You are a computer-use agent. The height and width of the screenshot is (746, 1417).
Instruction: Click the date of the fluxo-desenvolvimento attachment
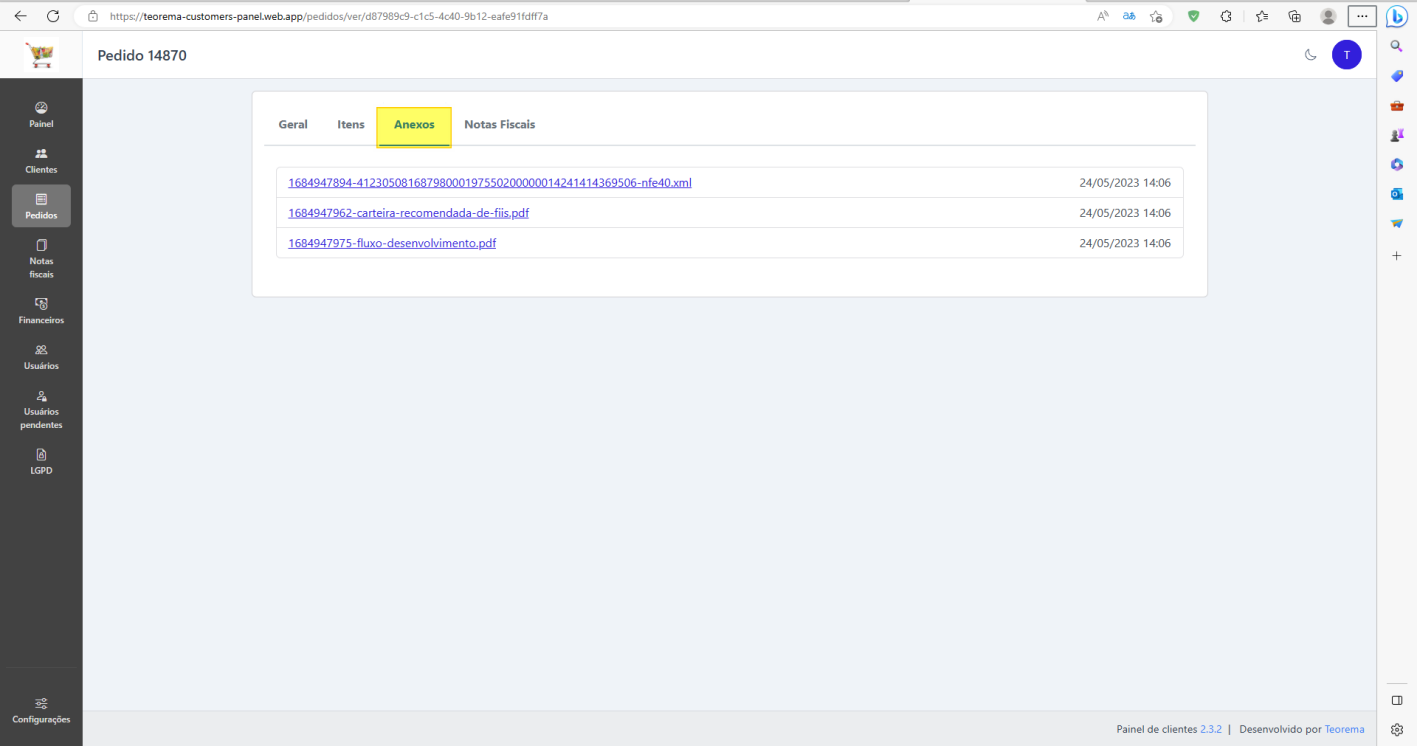(1125, 243)
